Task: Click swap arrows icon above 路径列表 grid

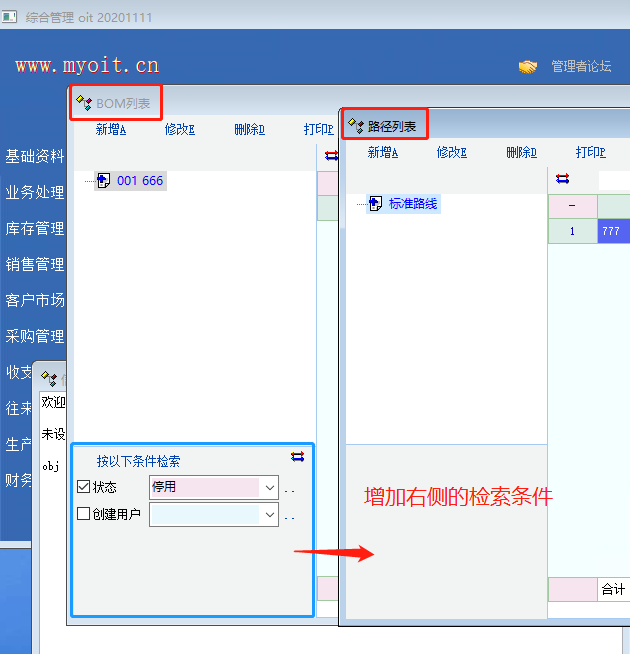Action: click(562, 178)
